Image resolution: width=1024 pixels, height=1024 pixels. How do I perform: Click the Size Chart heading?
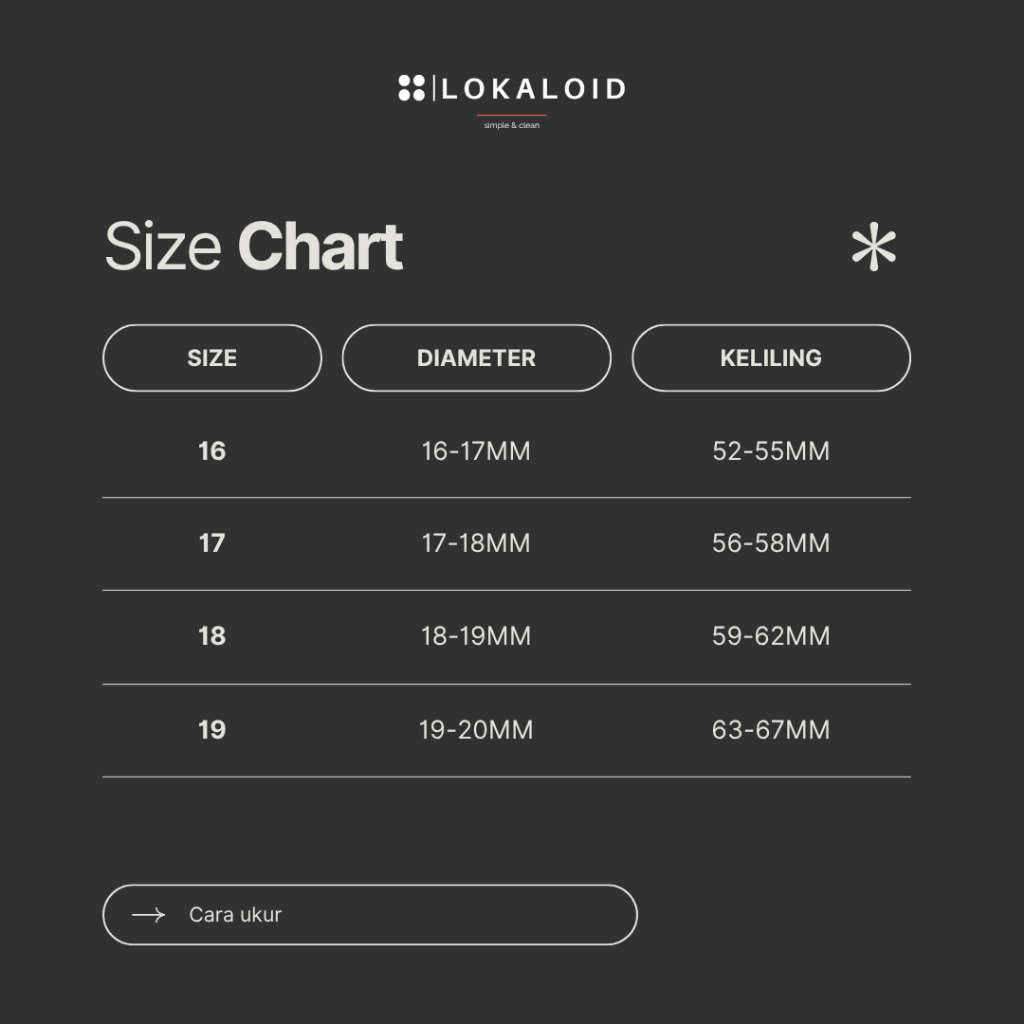(x=254, y=247)
